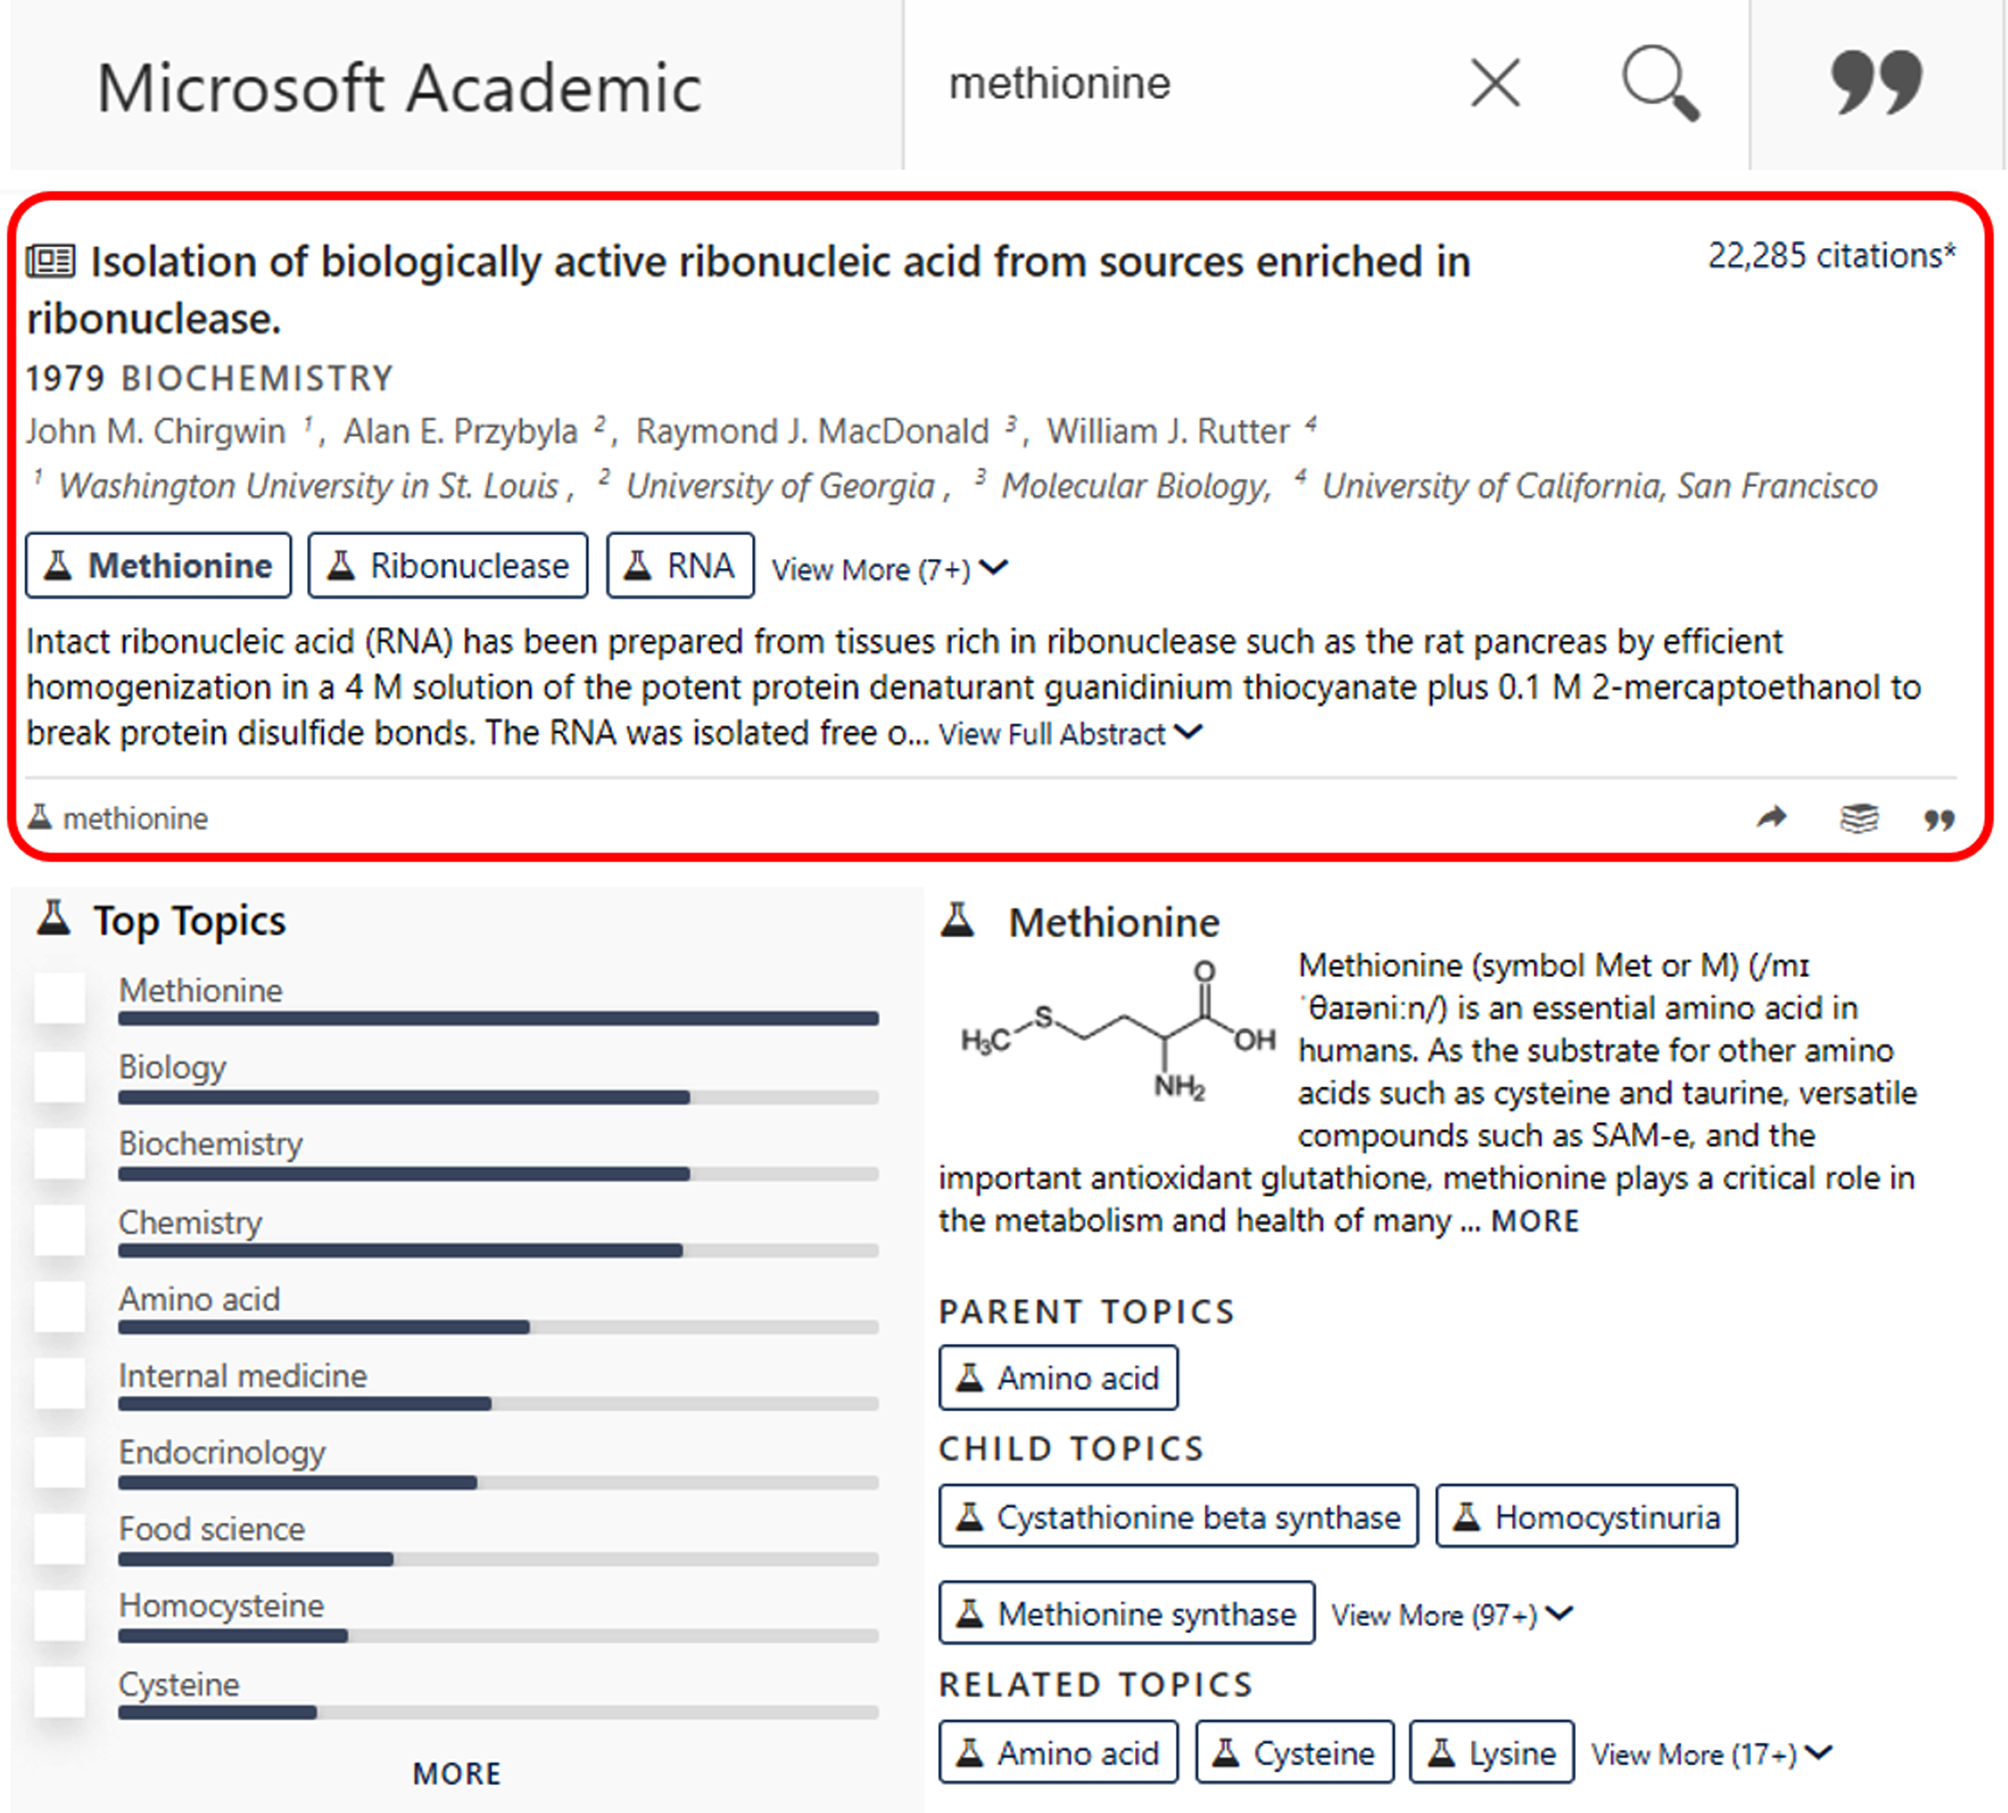Tick the Biochemistry topic checkbox
The height and width of the screenshot is (1813, 2008).
(x=59, y=1153)
